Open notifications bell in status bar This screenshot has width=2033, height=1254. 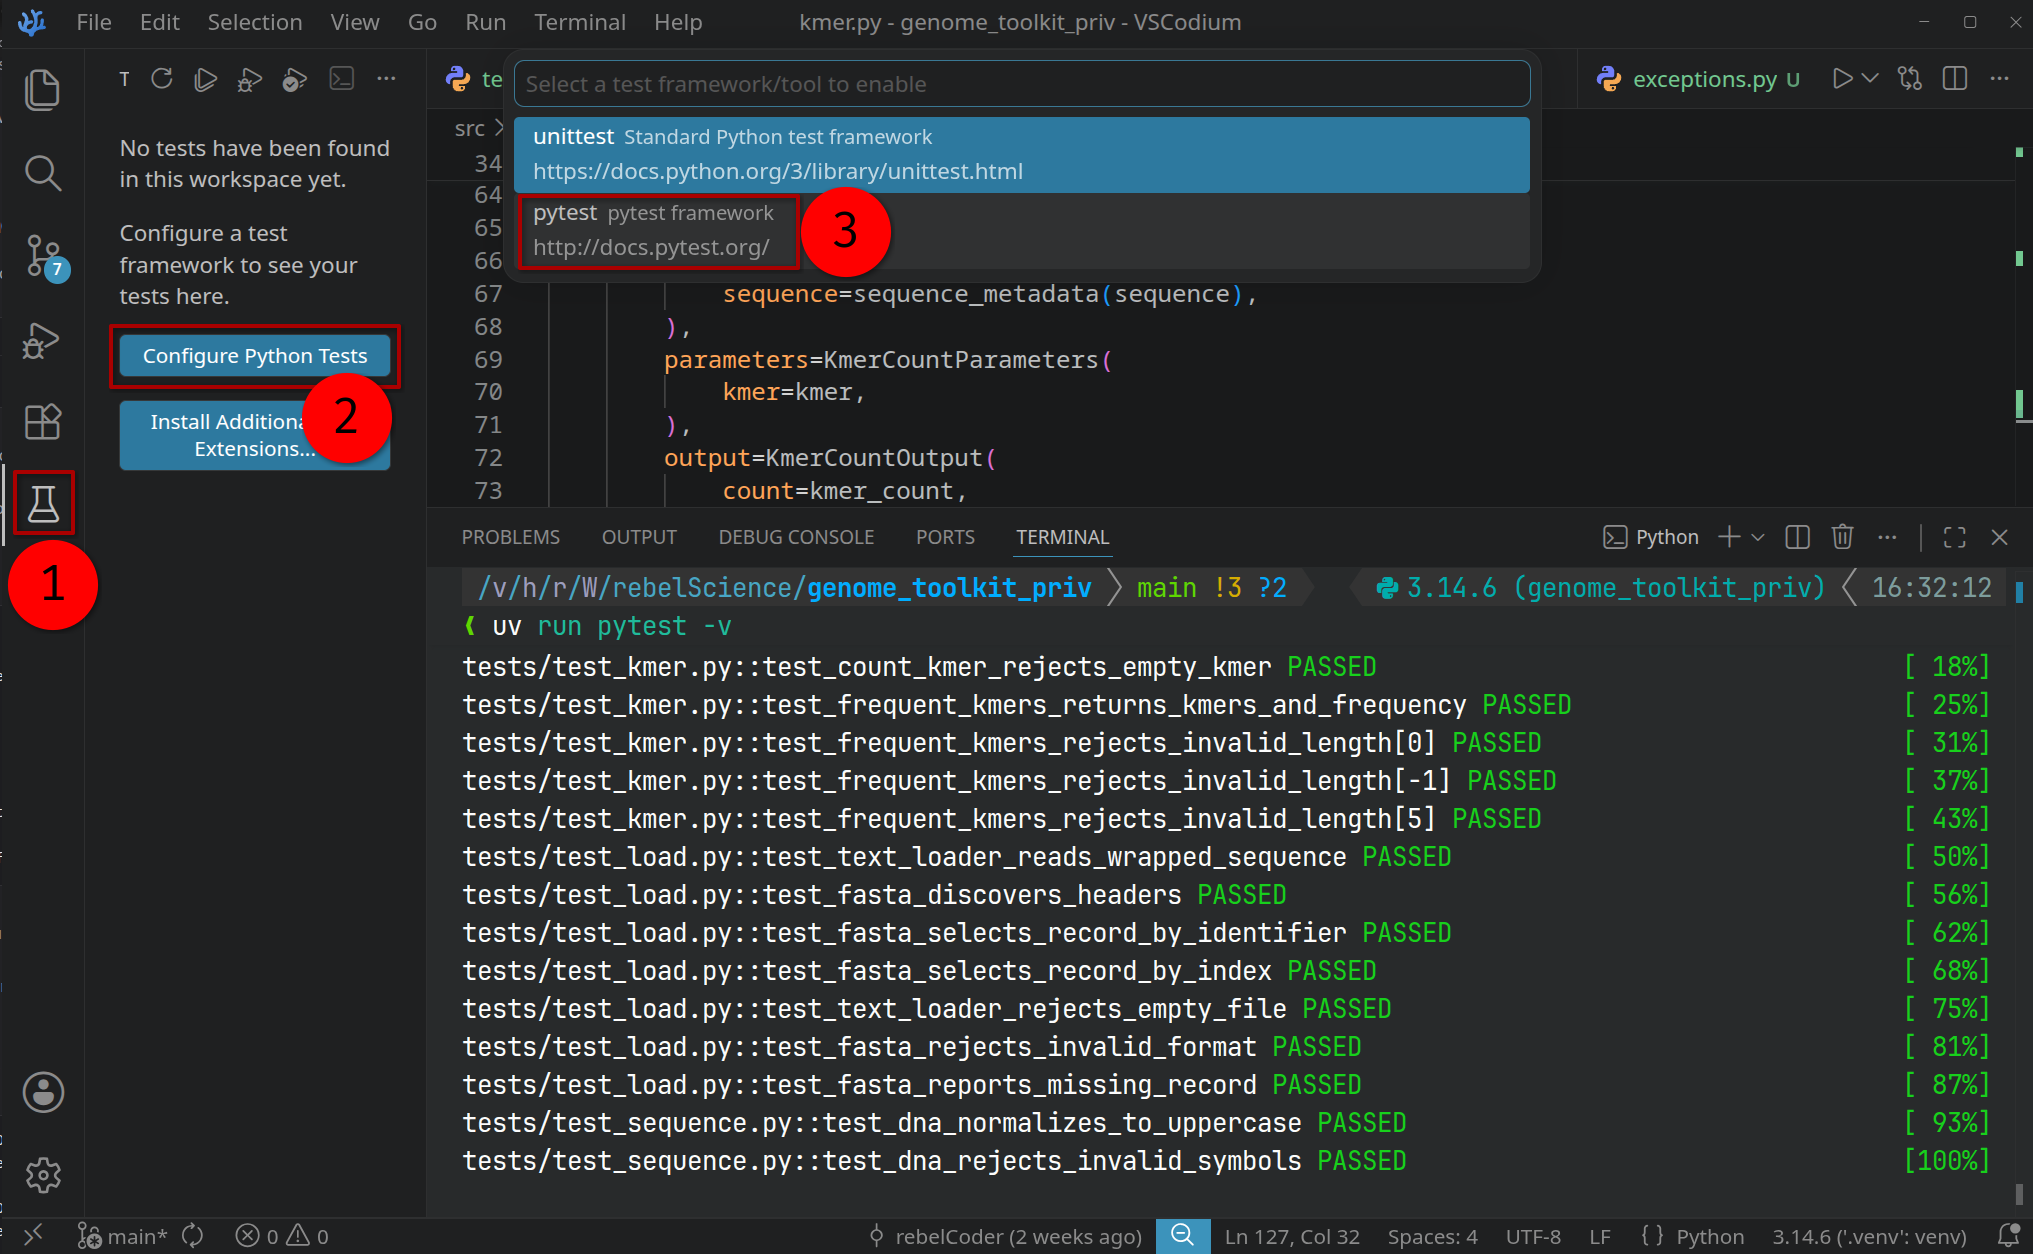(x=2007, y=1236)
